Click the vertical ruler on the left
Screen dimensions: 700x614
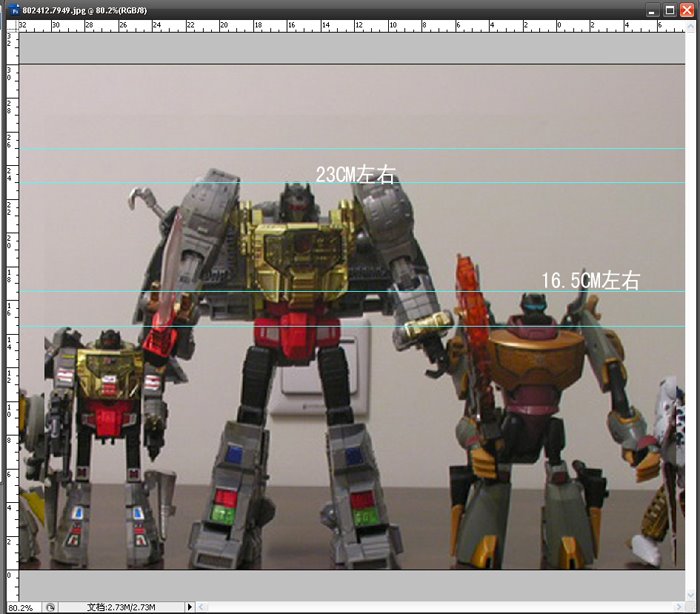[x=12, y=316]
